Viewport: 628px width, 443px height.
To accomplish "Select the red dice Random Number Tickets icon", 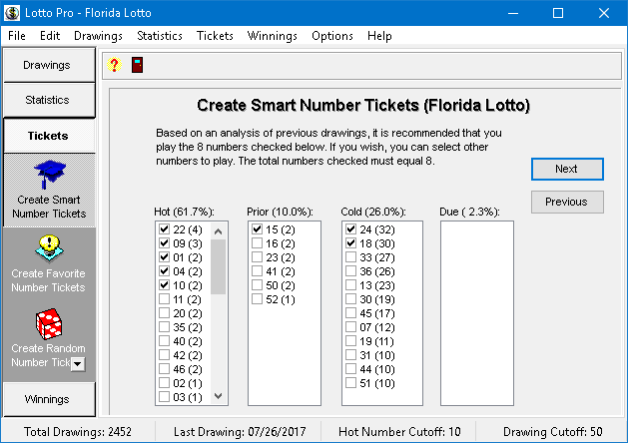I will coord(49,323).
